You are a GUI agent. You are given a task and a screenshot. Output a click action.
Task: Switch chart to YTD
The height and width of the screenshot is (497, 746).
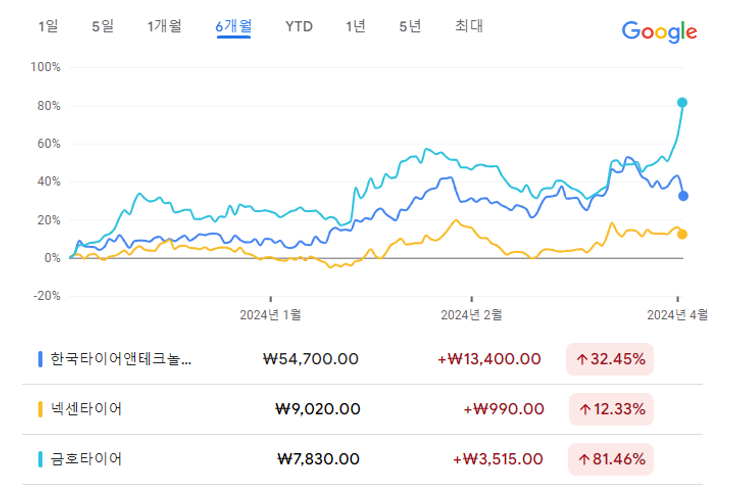tap(299, 27)
